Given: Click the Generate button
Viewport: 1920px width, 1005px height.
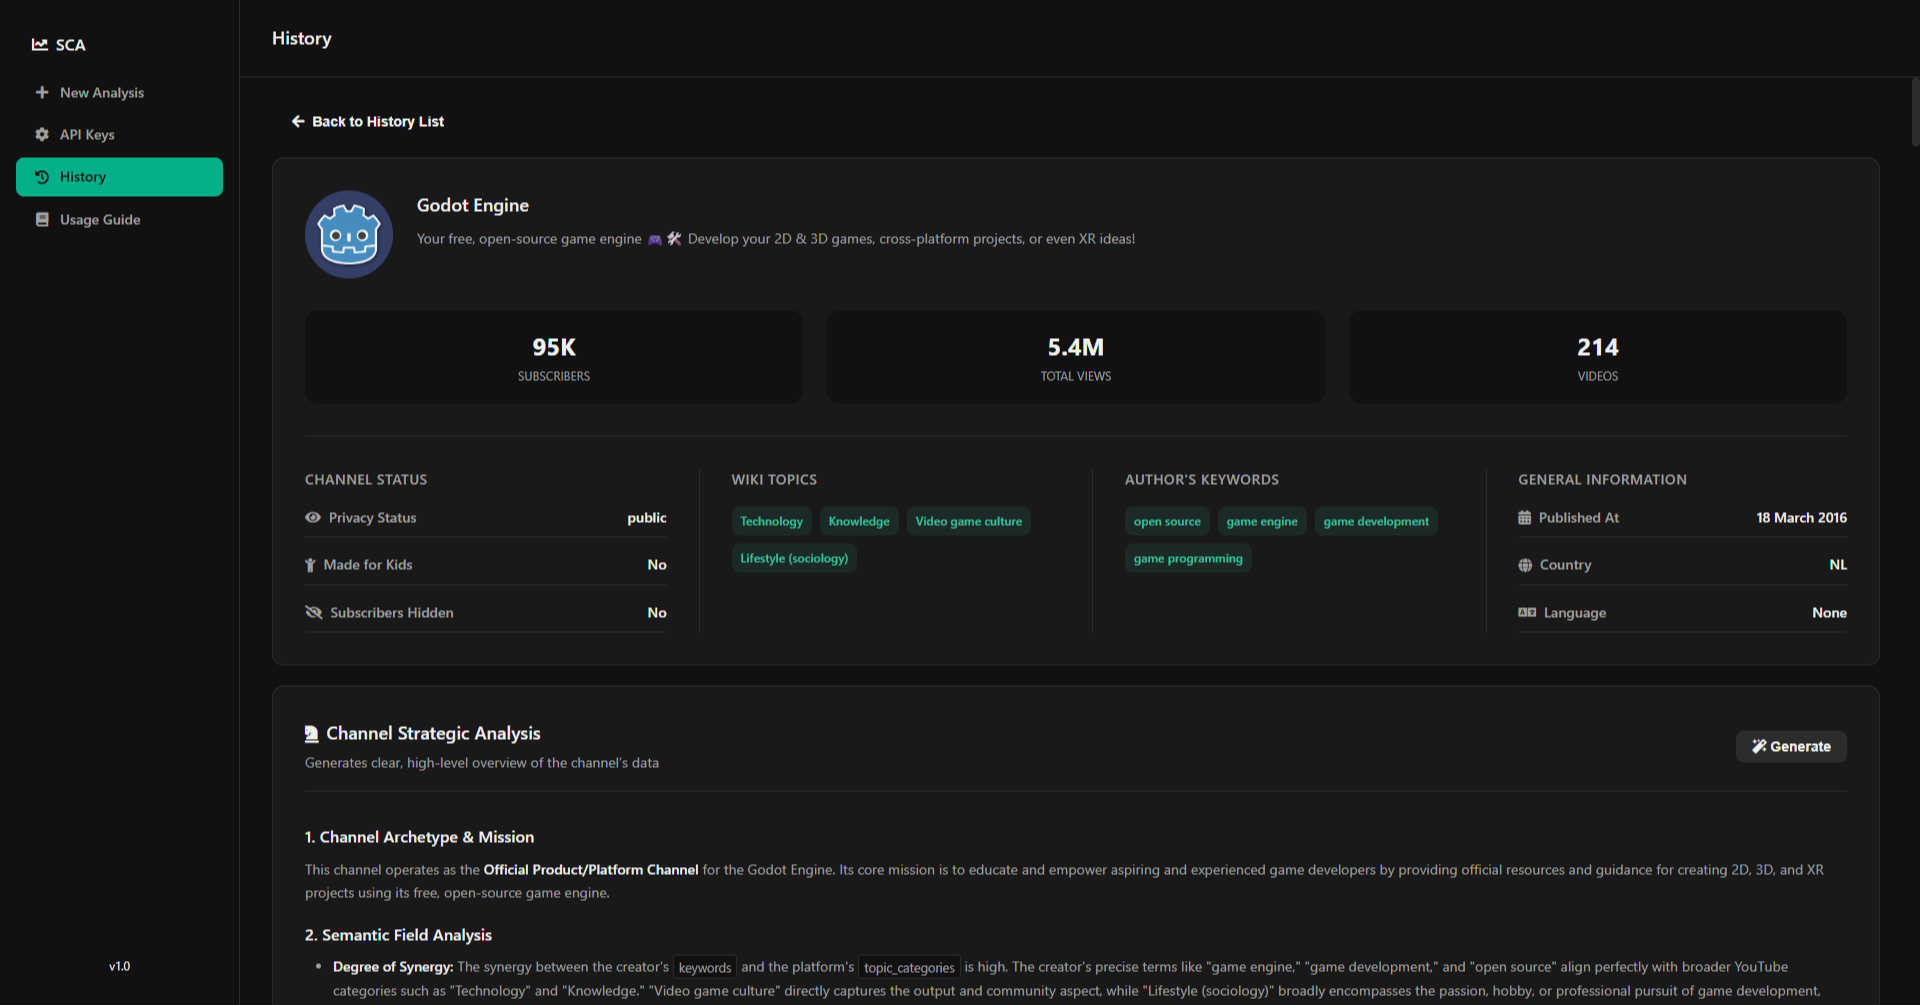Looking at the screenshot, I should click(1791, 746).
